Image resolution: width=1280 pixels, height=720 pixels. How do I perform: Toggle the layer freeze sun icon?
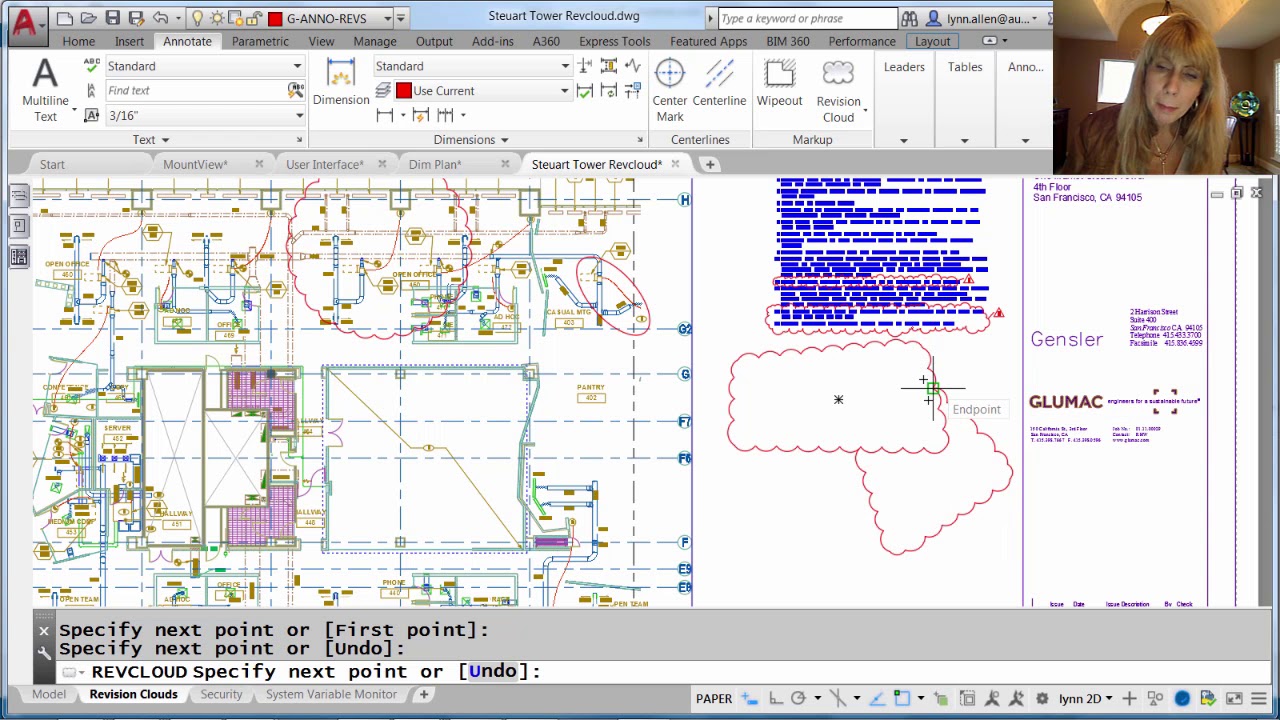217,18
